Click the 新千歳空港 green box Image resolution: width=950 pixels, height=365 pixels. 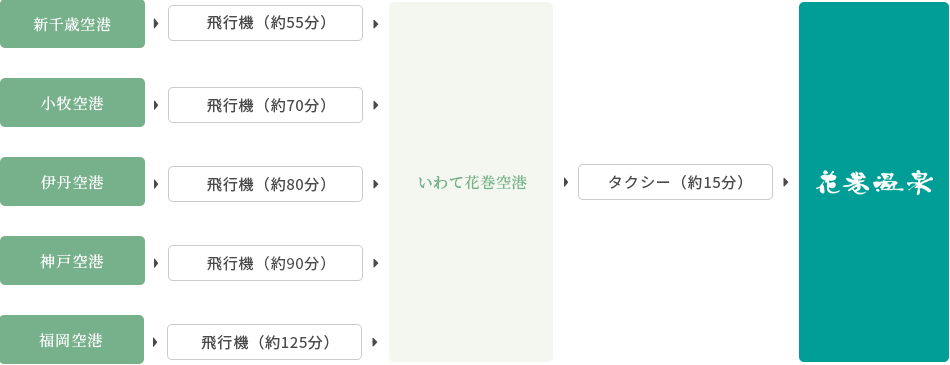tap(72, 24)
